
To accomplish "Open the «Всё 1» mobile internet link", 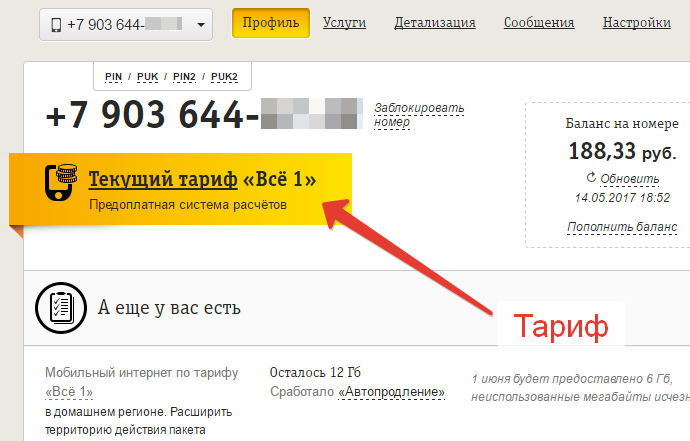I will click(69, 391).
